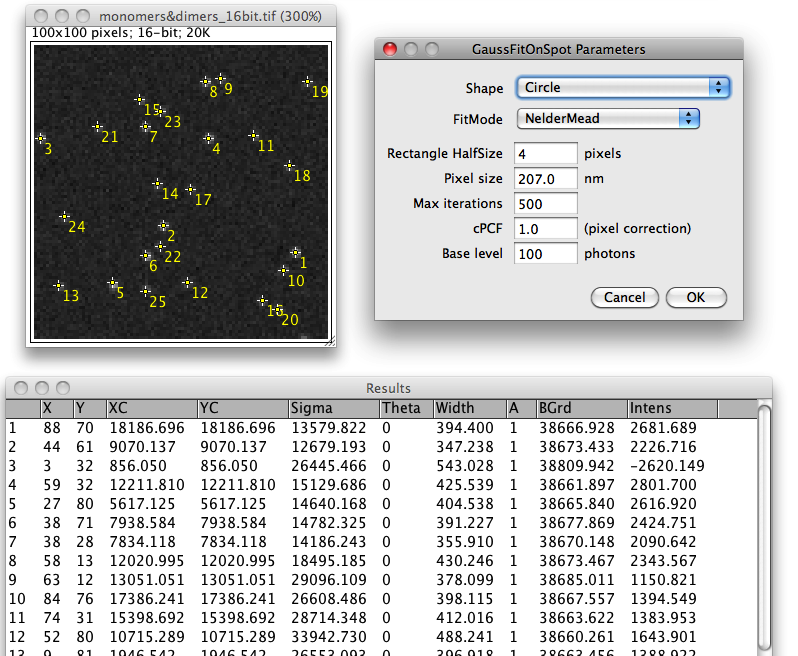The image size is (798, 656).
Task: Click the Rectangle HalfSize input field
Action: coord(546,154)
